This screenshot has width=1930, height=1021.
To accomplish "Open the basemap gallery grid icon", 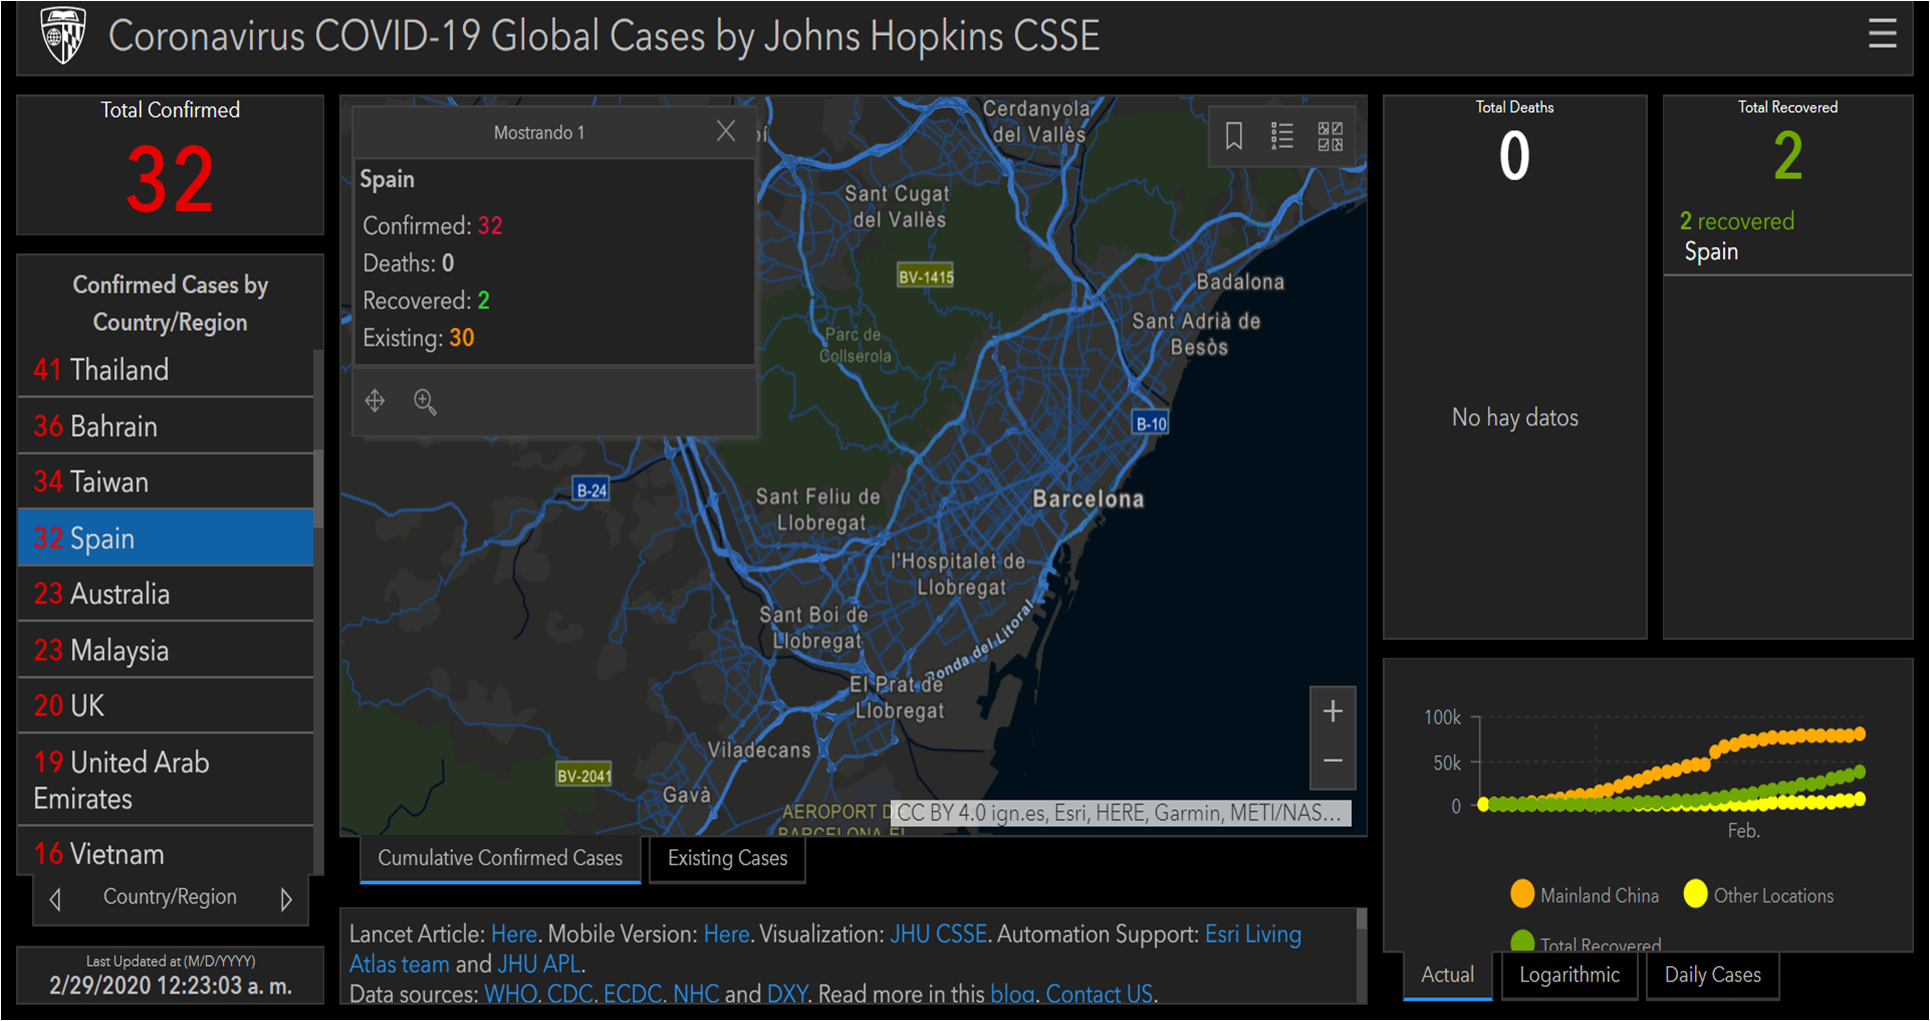I will 1330,135.
